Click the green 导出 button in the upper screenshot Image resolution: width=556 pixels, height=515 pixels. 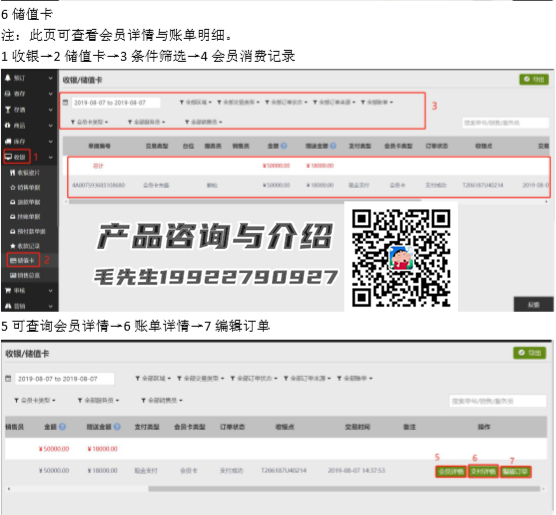point(534,79)
